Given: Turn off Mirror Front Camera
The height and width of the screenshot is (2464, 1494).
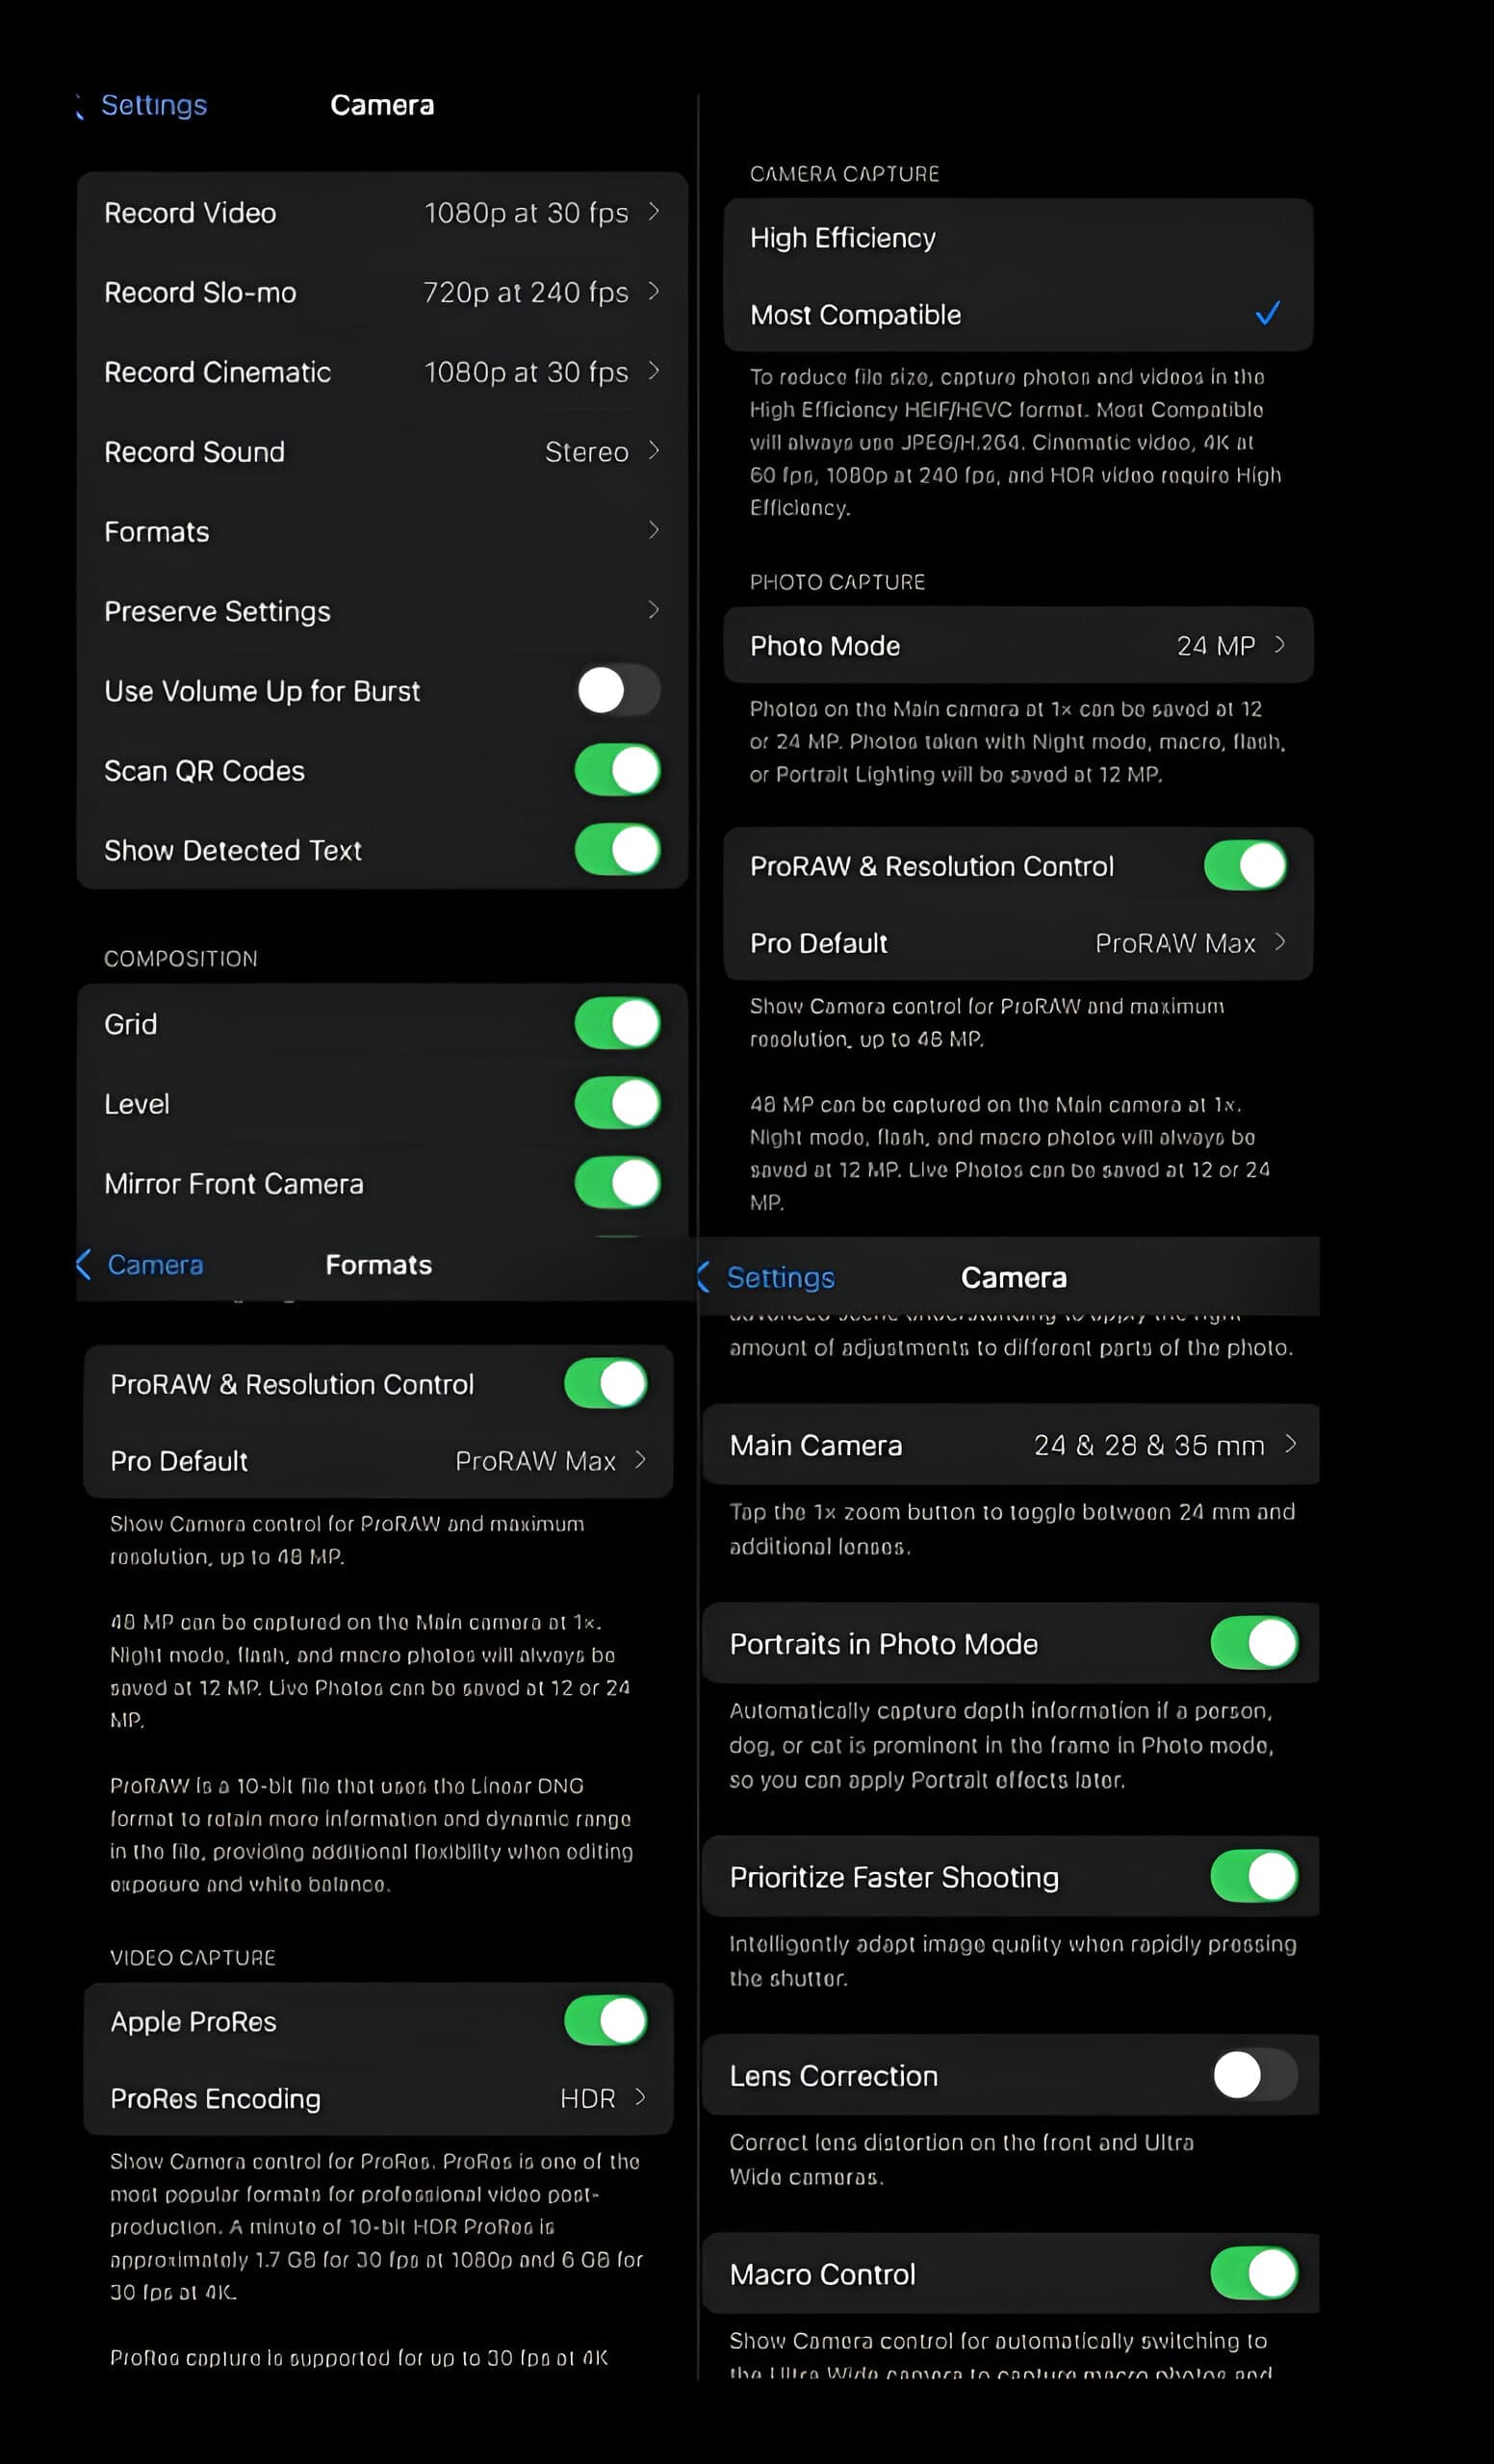Looking at the screenshot, I should (x=616, y=1183).
